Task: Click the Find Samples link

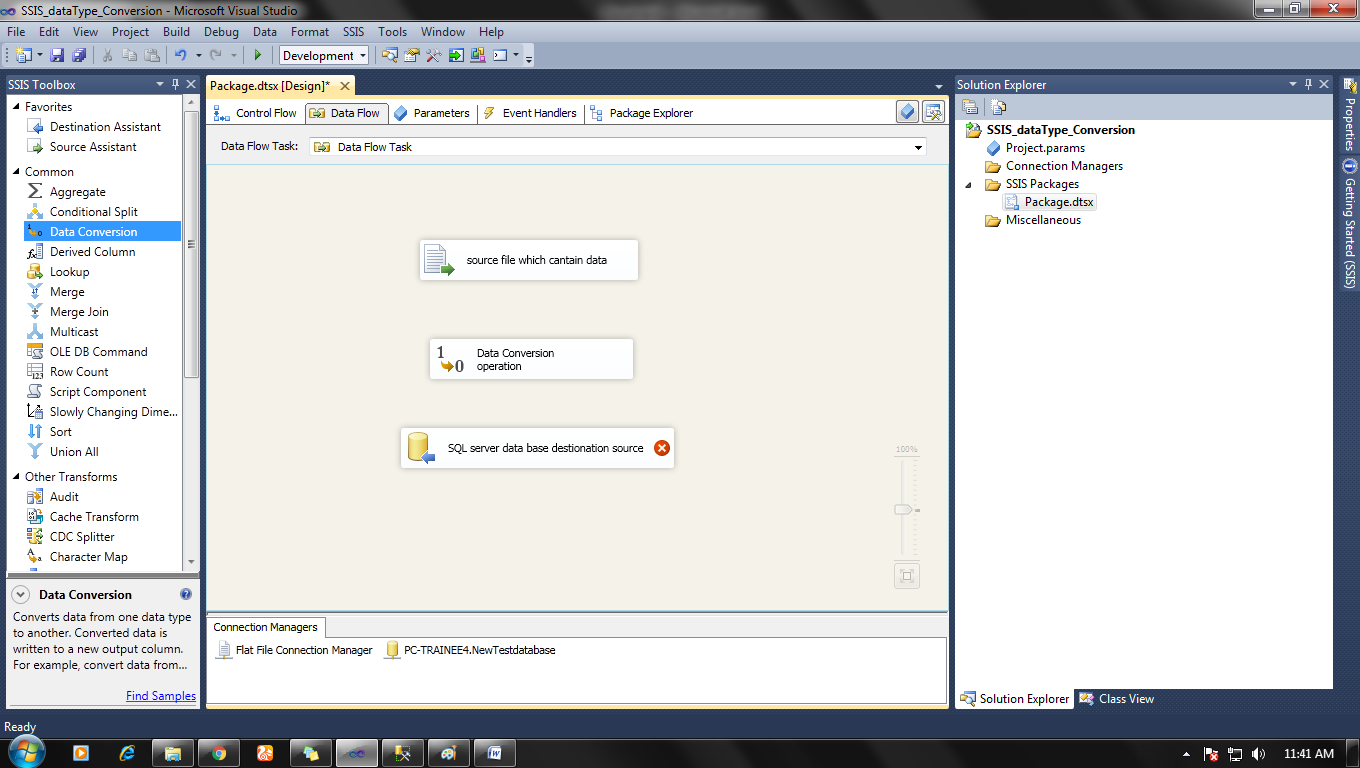Action: point(161,696)
